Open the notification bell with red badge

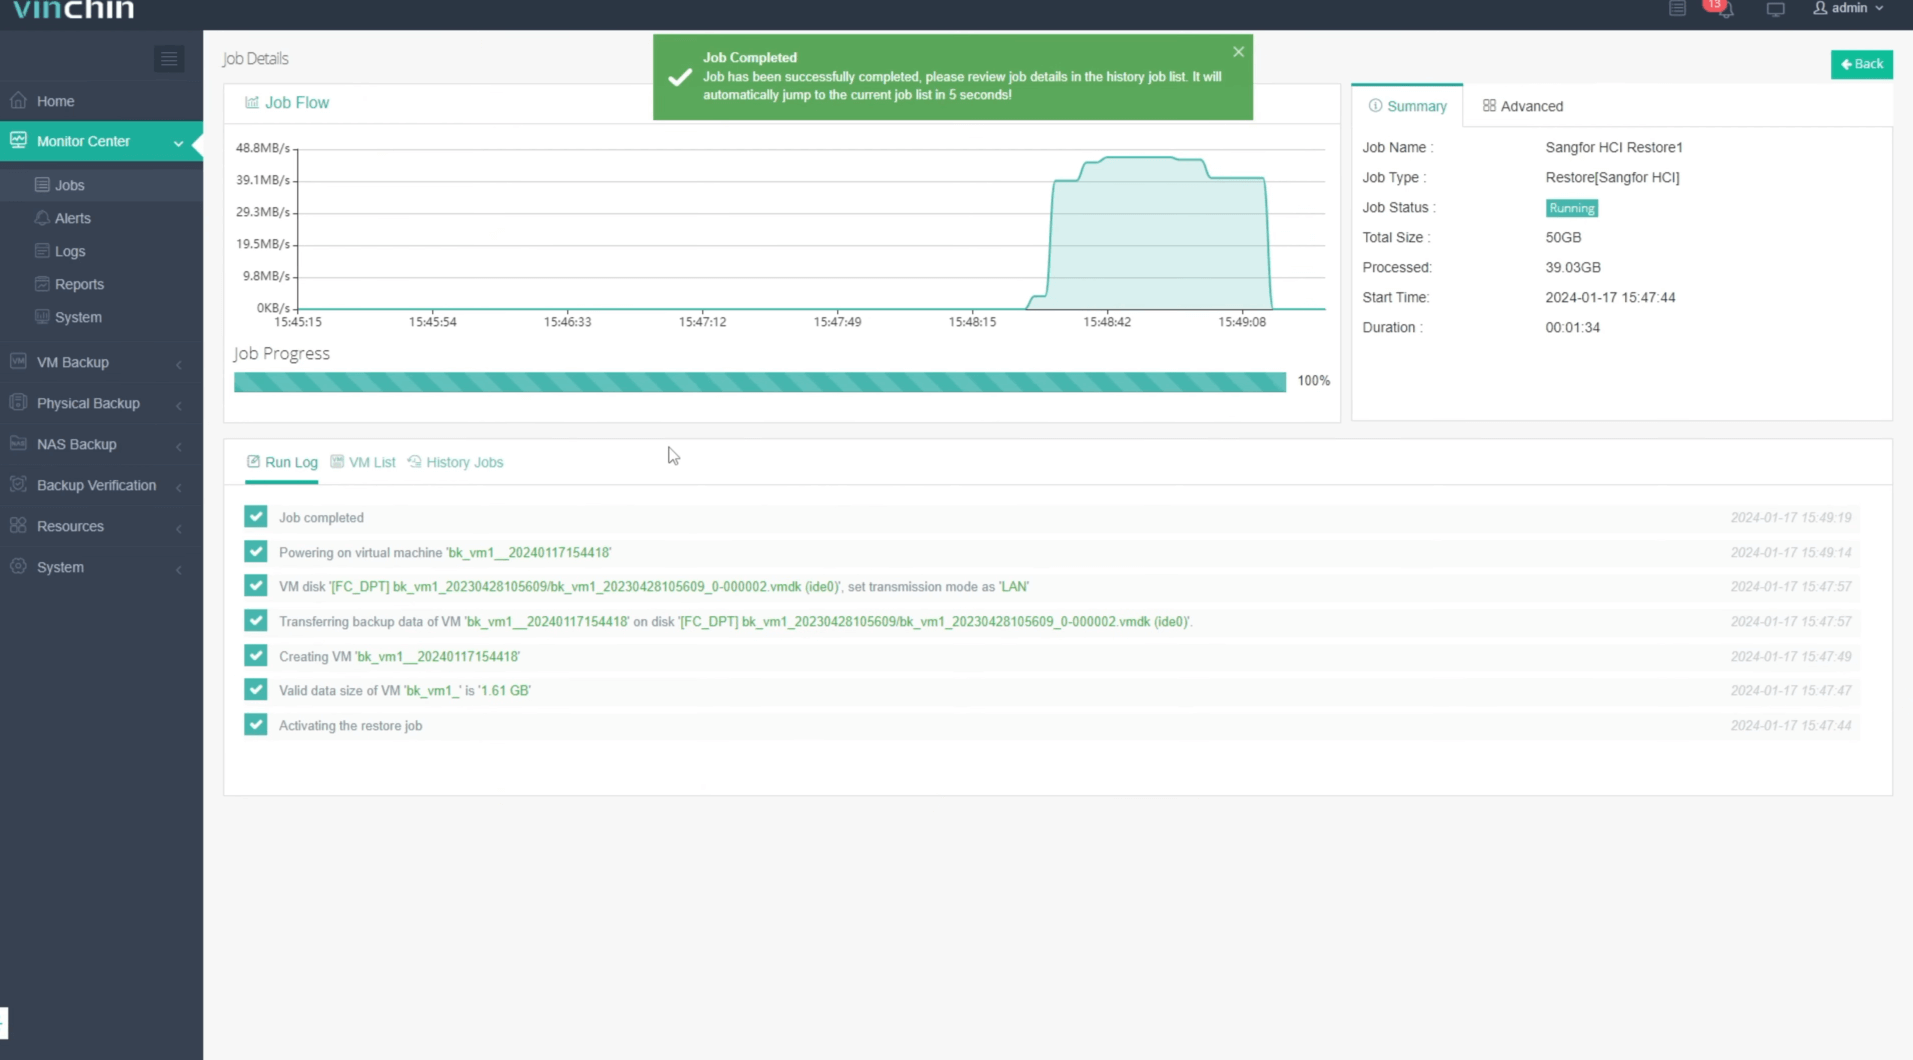pyautogui.click(x=1722, y=8)
